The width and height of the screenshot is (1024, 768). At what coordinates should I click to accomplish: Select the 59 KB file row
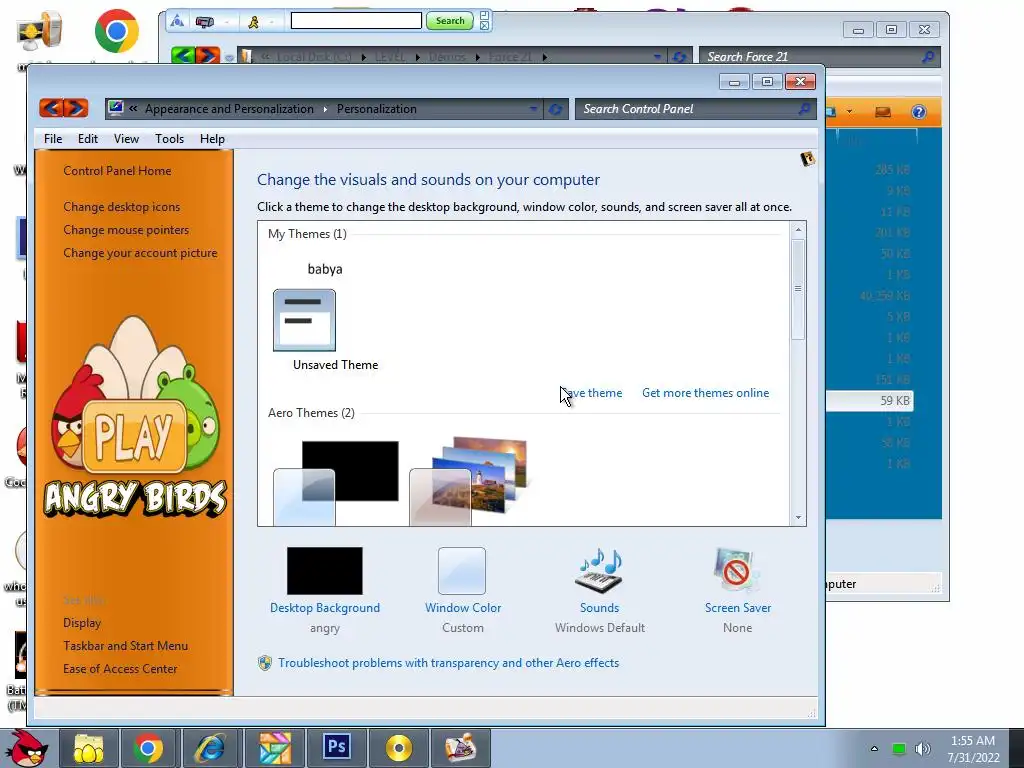click(x=869, y=400)
